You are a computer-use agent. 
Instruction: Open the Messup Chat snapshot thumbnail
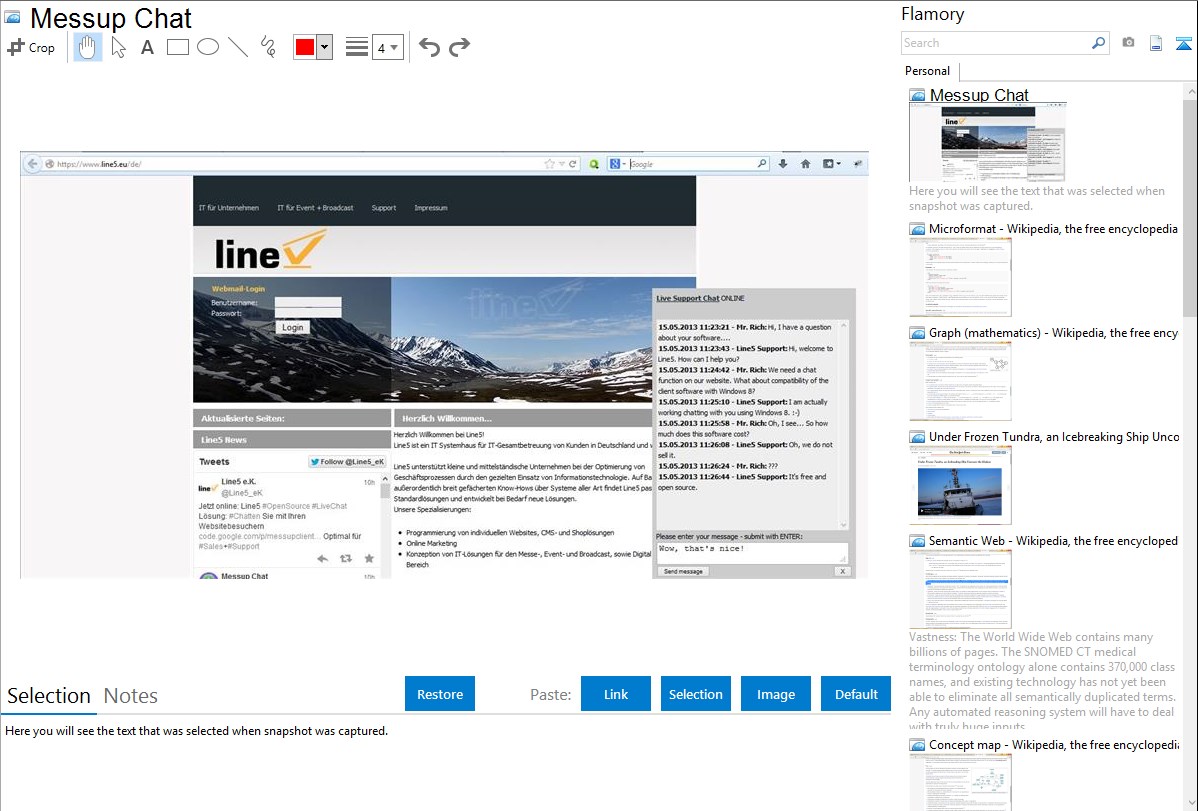point(987,143)
